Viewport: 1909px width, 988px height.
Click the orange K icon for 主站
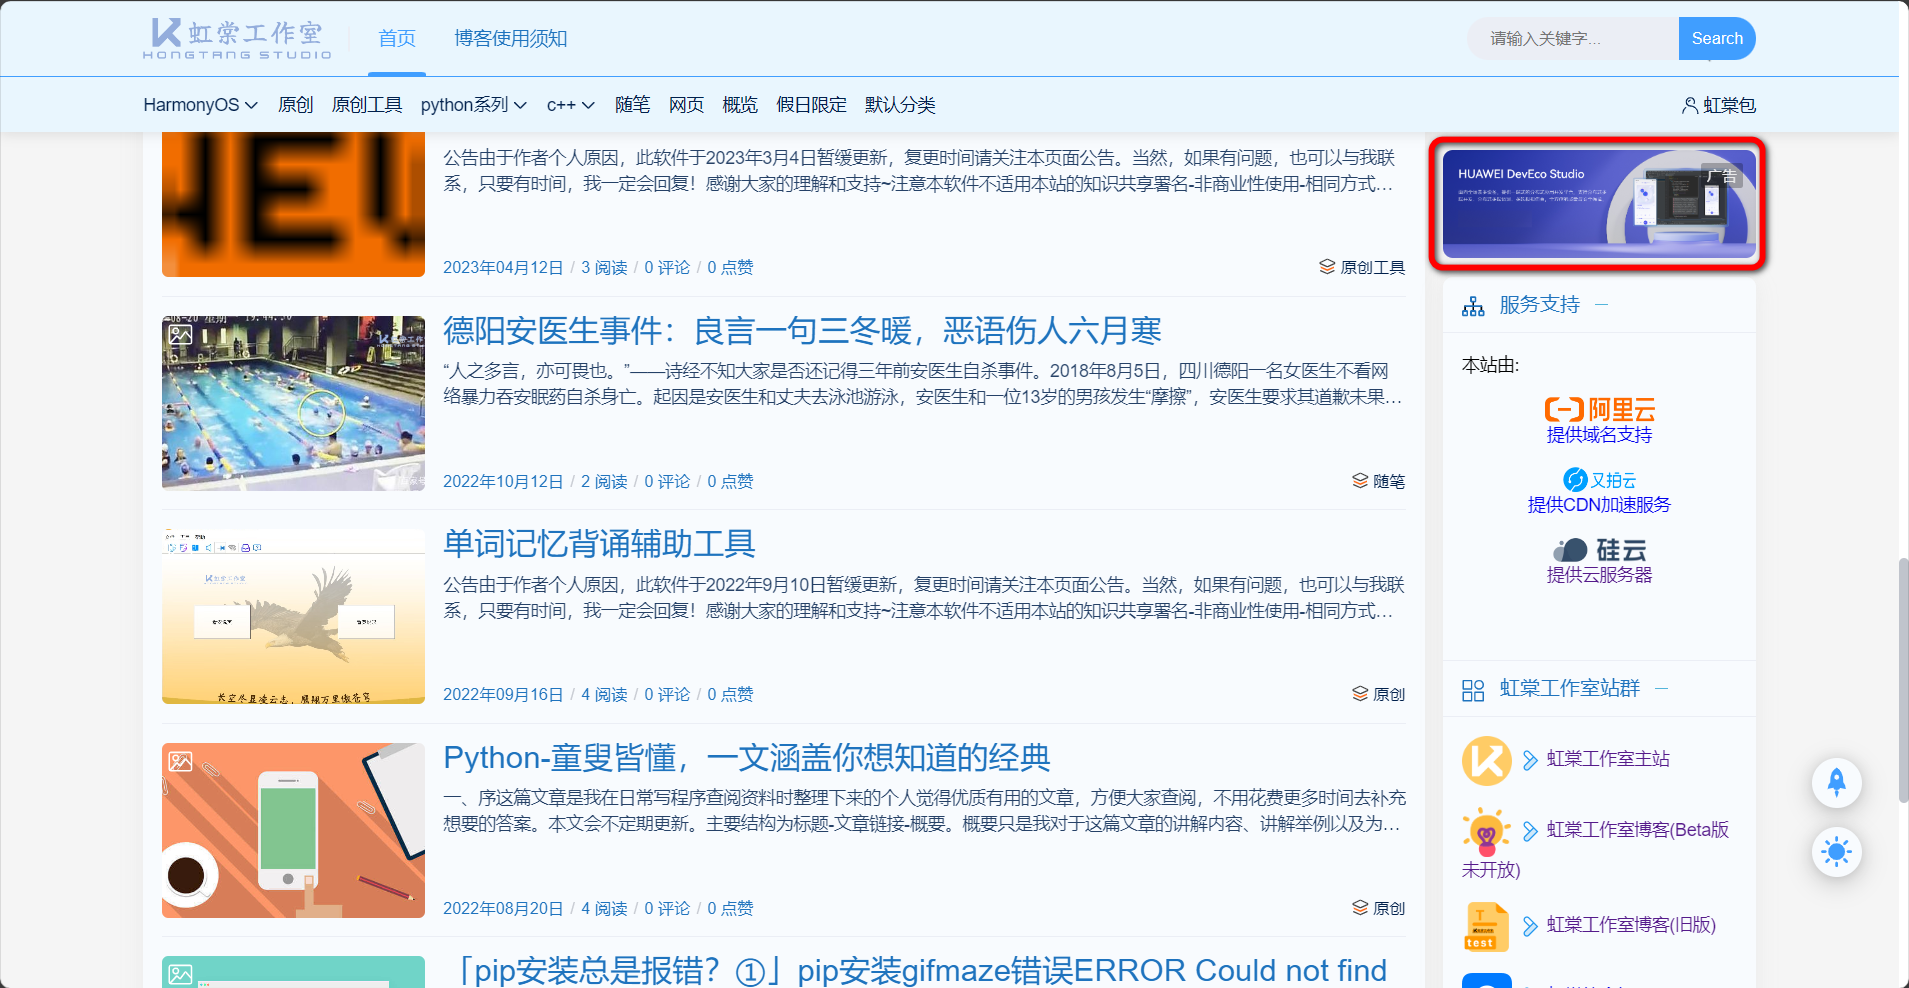pyautogui.click(x=1487, y=761)
